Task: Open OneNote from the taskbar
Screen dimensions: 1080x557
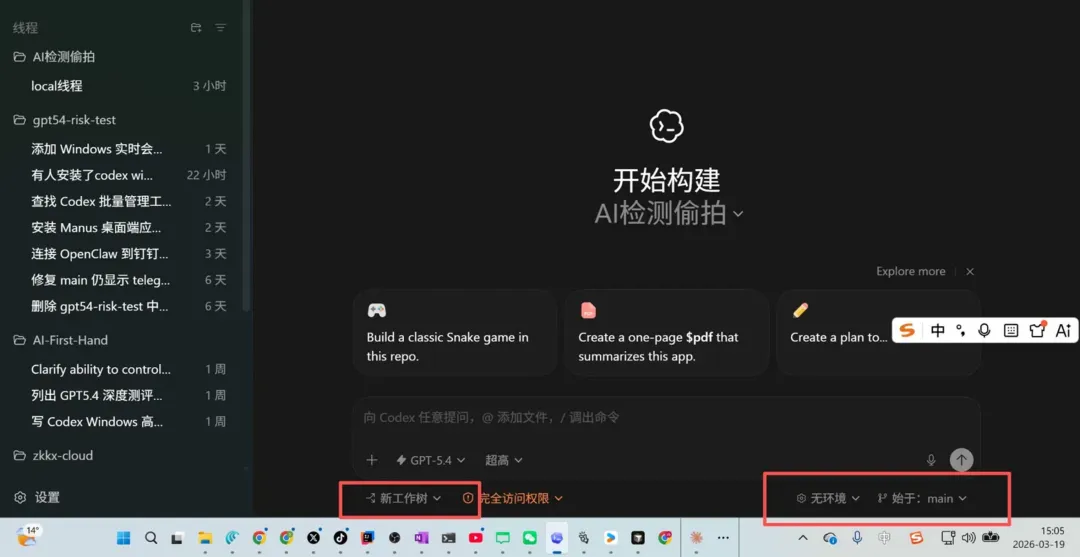Action: 421,537
